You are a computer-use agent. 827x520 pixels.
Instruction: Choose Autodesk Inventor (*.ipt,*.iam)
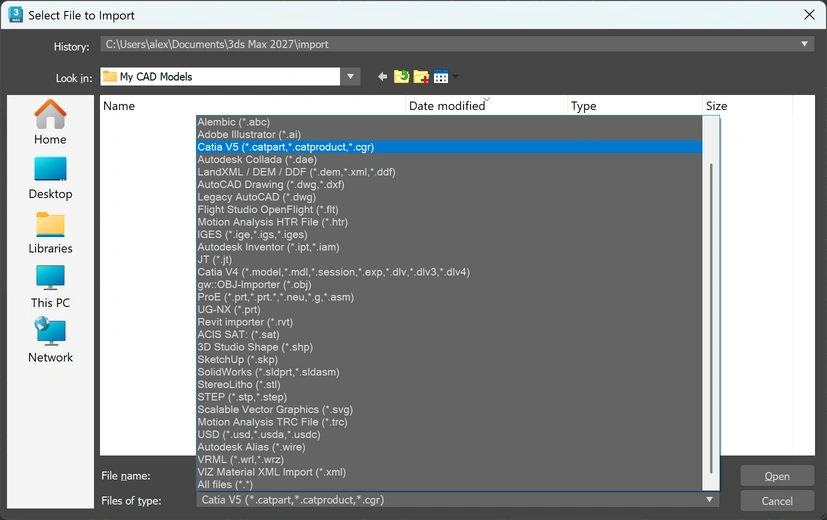click(449, 247)
